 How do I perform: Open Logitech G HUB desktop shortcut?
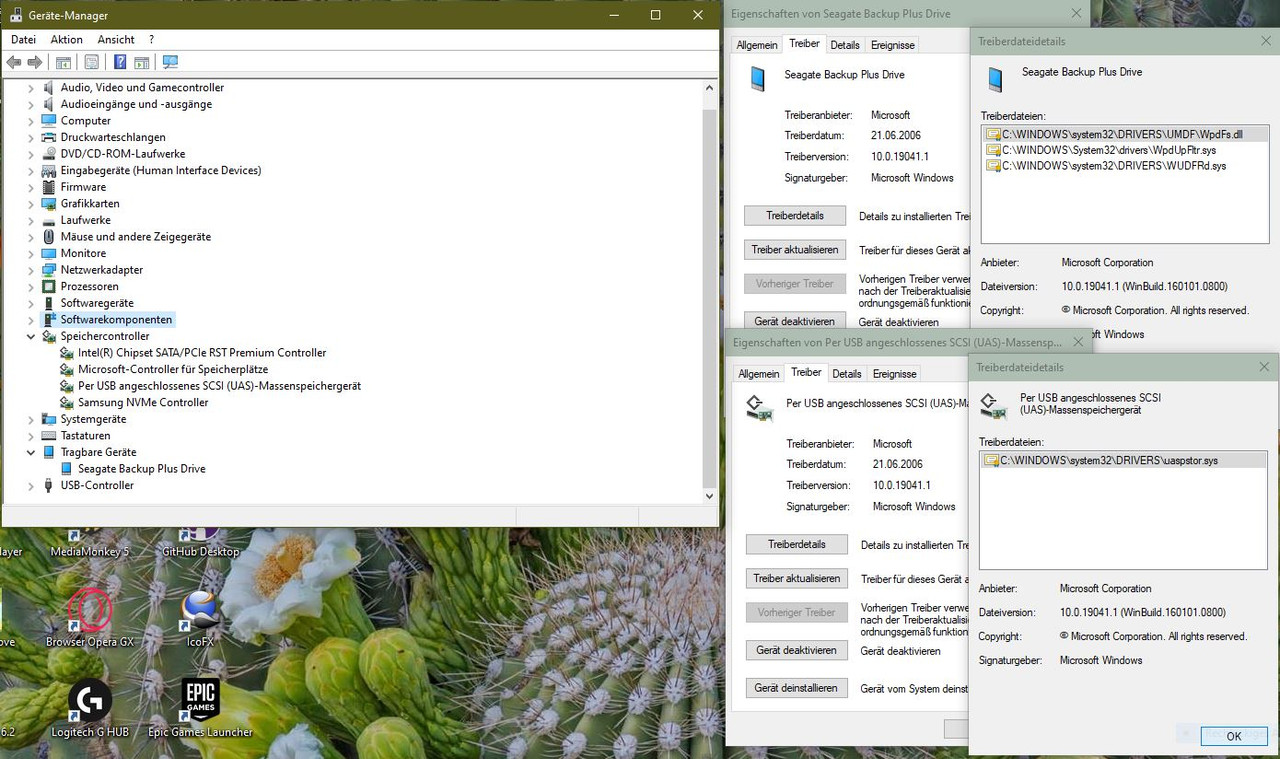click(x=90, y=709)
